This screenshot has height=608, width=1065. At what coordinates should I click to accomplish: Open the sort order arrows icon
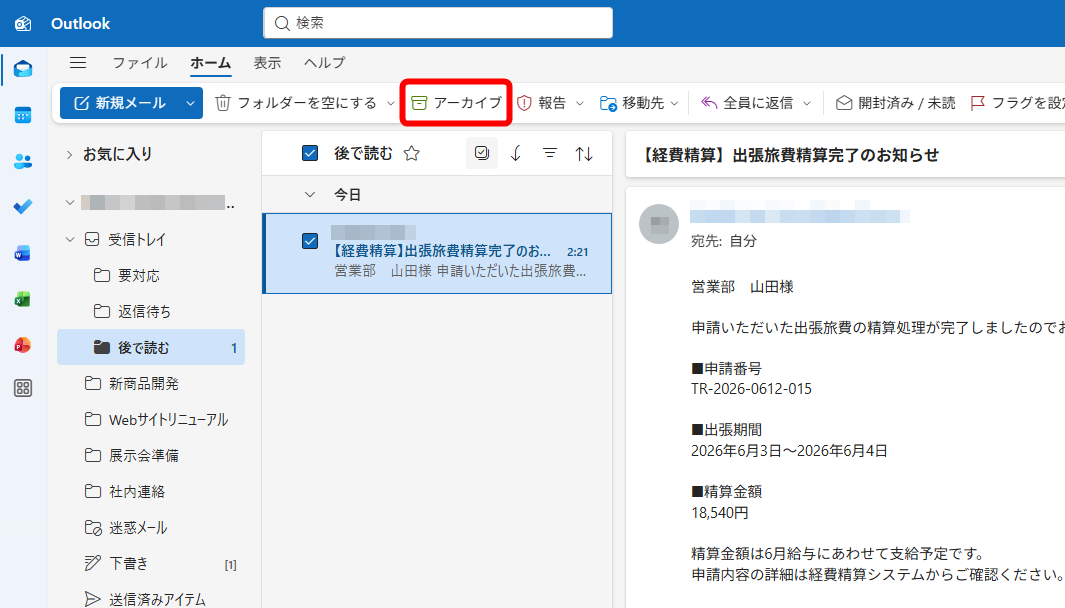[x=584, y=154]
